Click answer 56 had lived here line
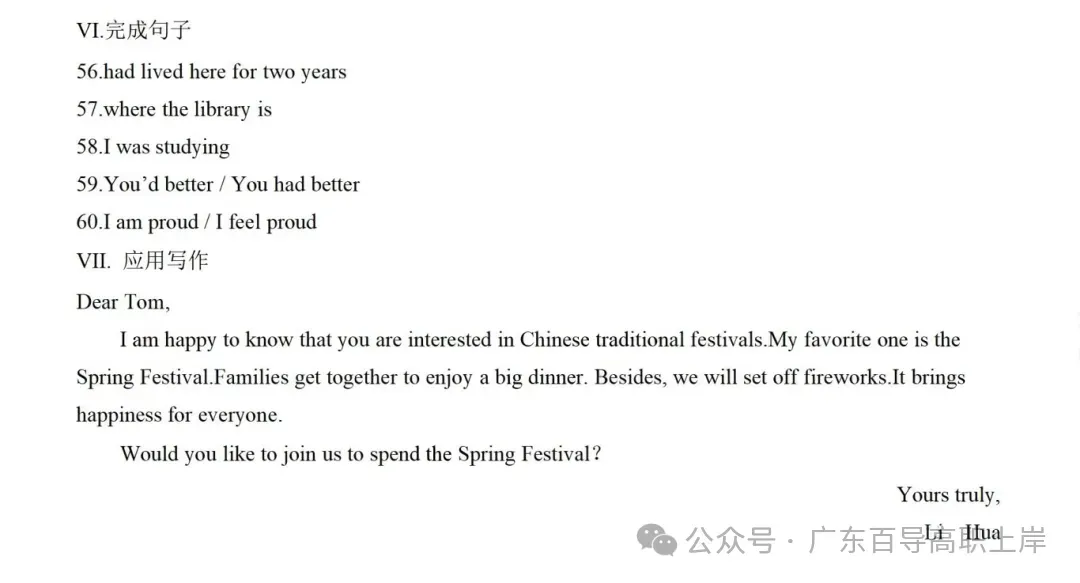This screenshot has height=583, width=1080. point(211,72)
